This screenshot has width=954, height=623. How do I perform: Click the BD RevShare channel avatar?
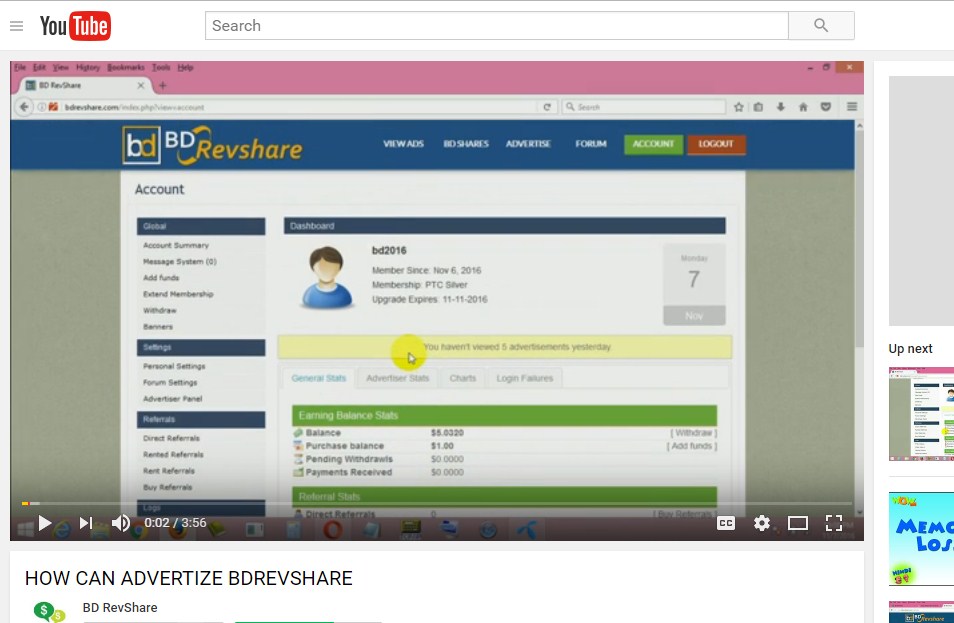(48, 610)
